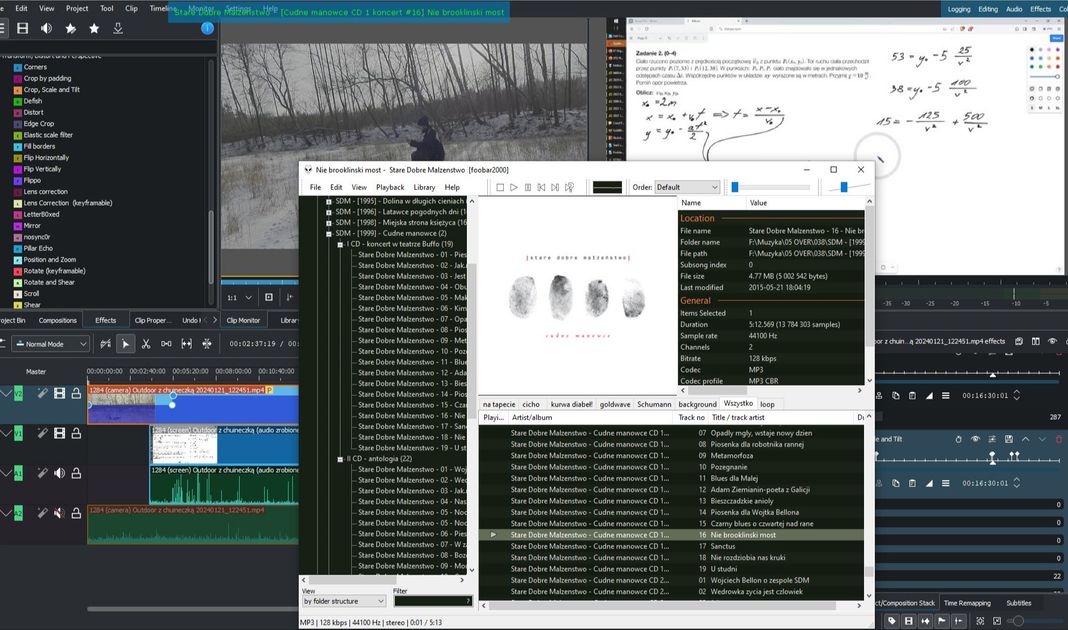This screenshot has width=1068, height=630.
Task: Open the Library menu in foobar2000
Action: point(424,187)
